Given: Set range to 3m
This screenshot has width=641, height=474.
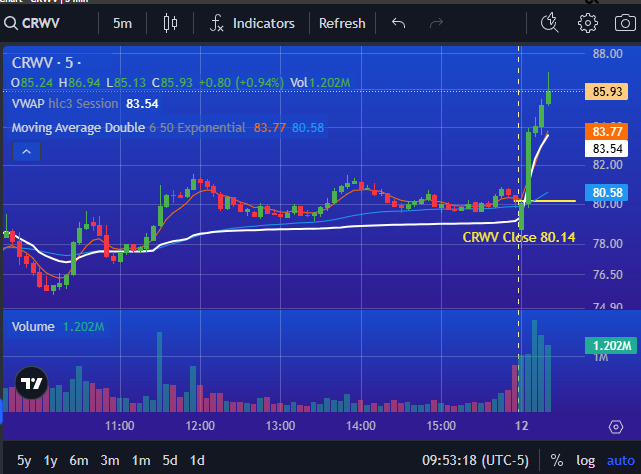Looking at the screenshot, I should pos(110,461).
